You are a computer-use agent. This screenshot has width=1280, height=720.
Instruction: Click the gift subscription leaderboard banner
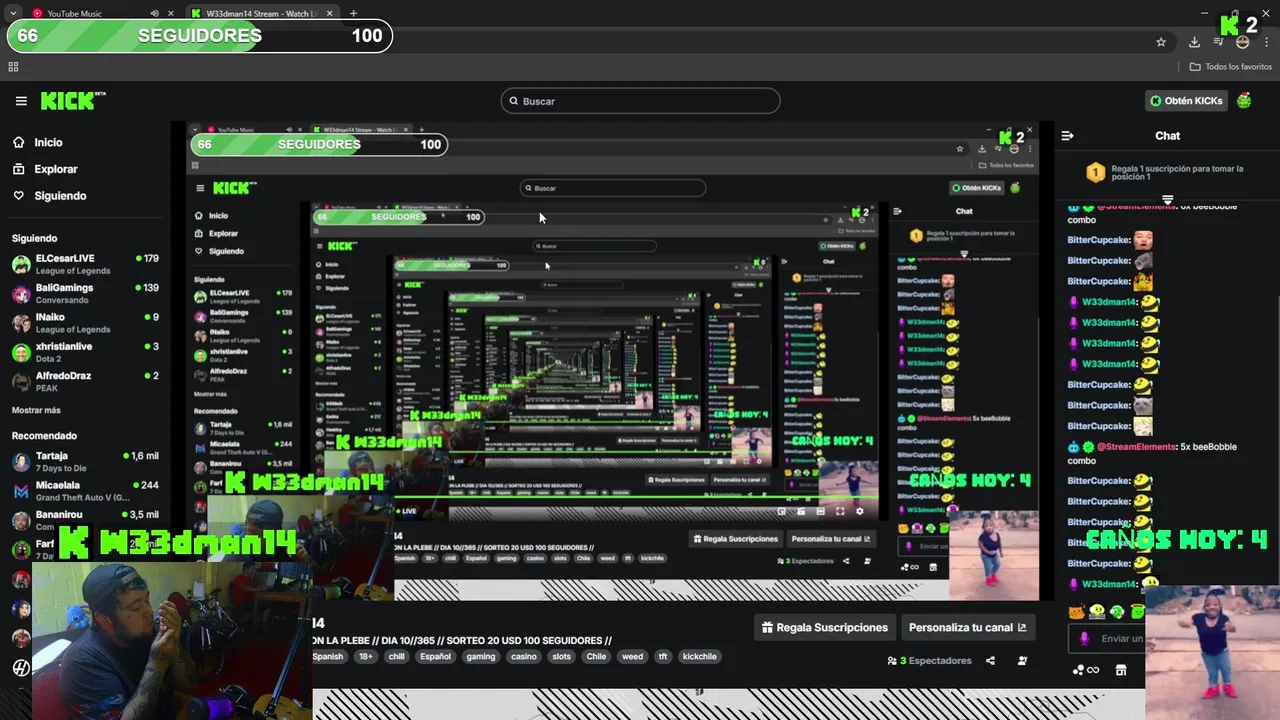1167,173
